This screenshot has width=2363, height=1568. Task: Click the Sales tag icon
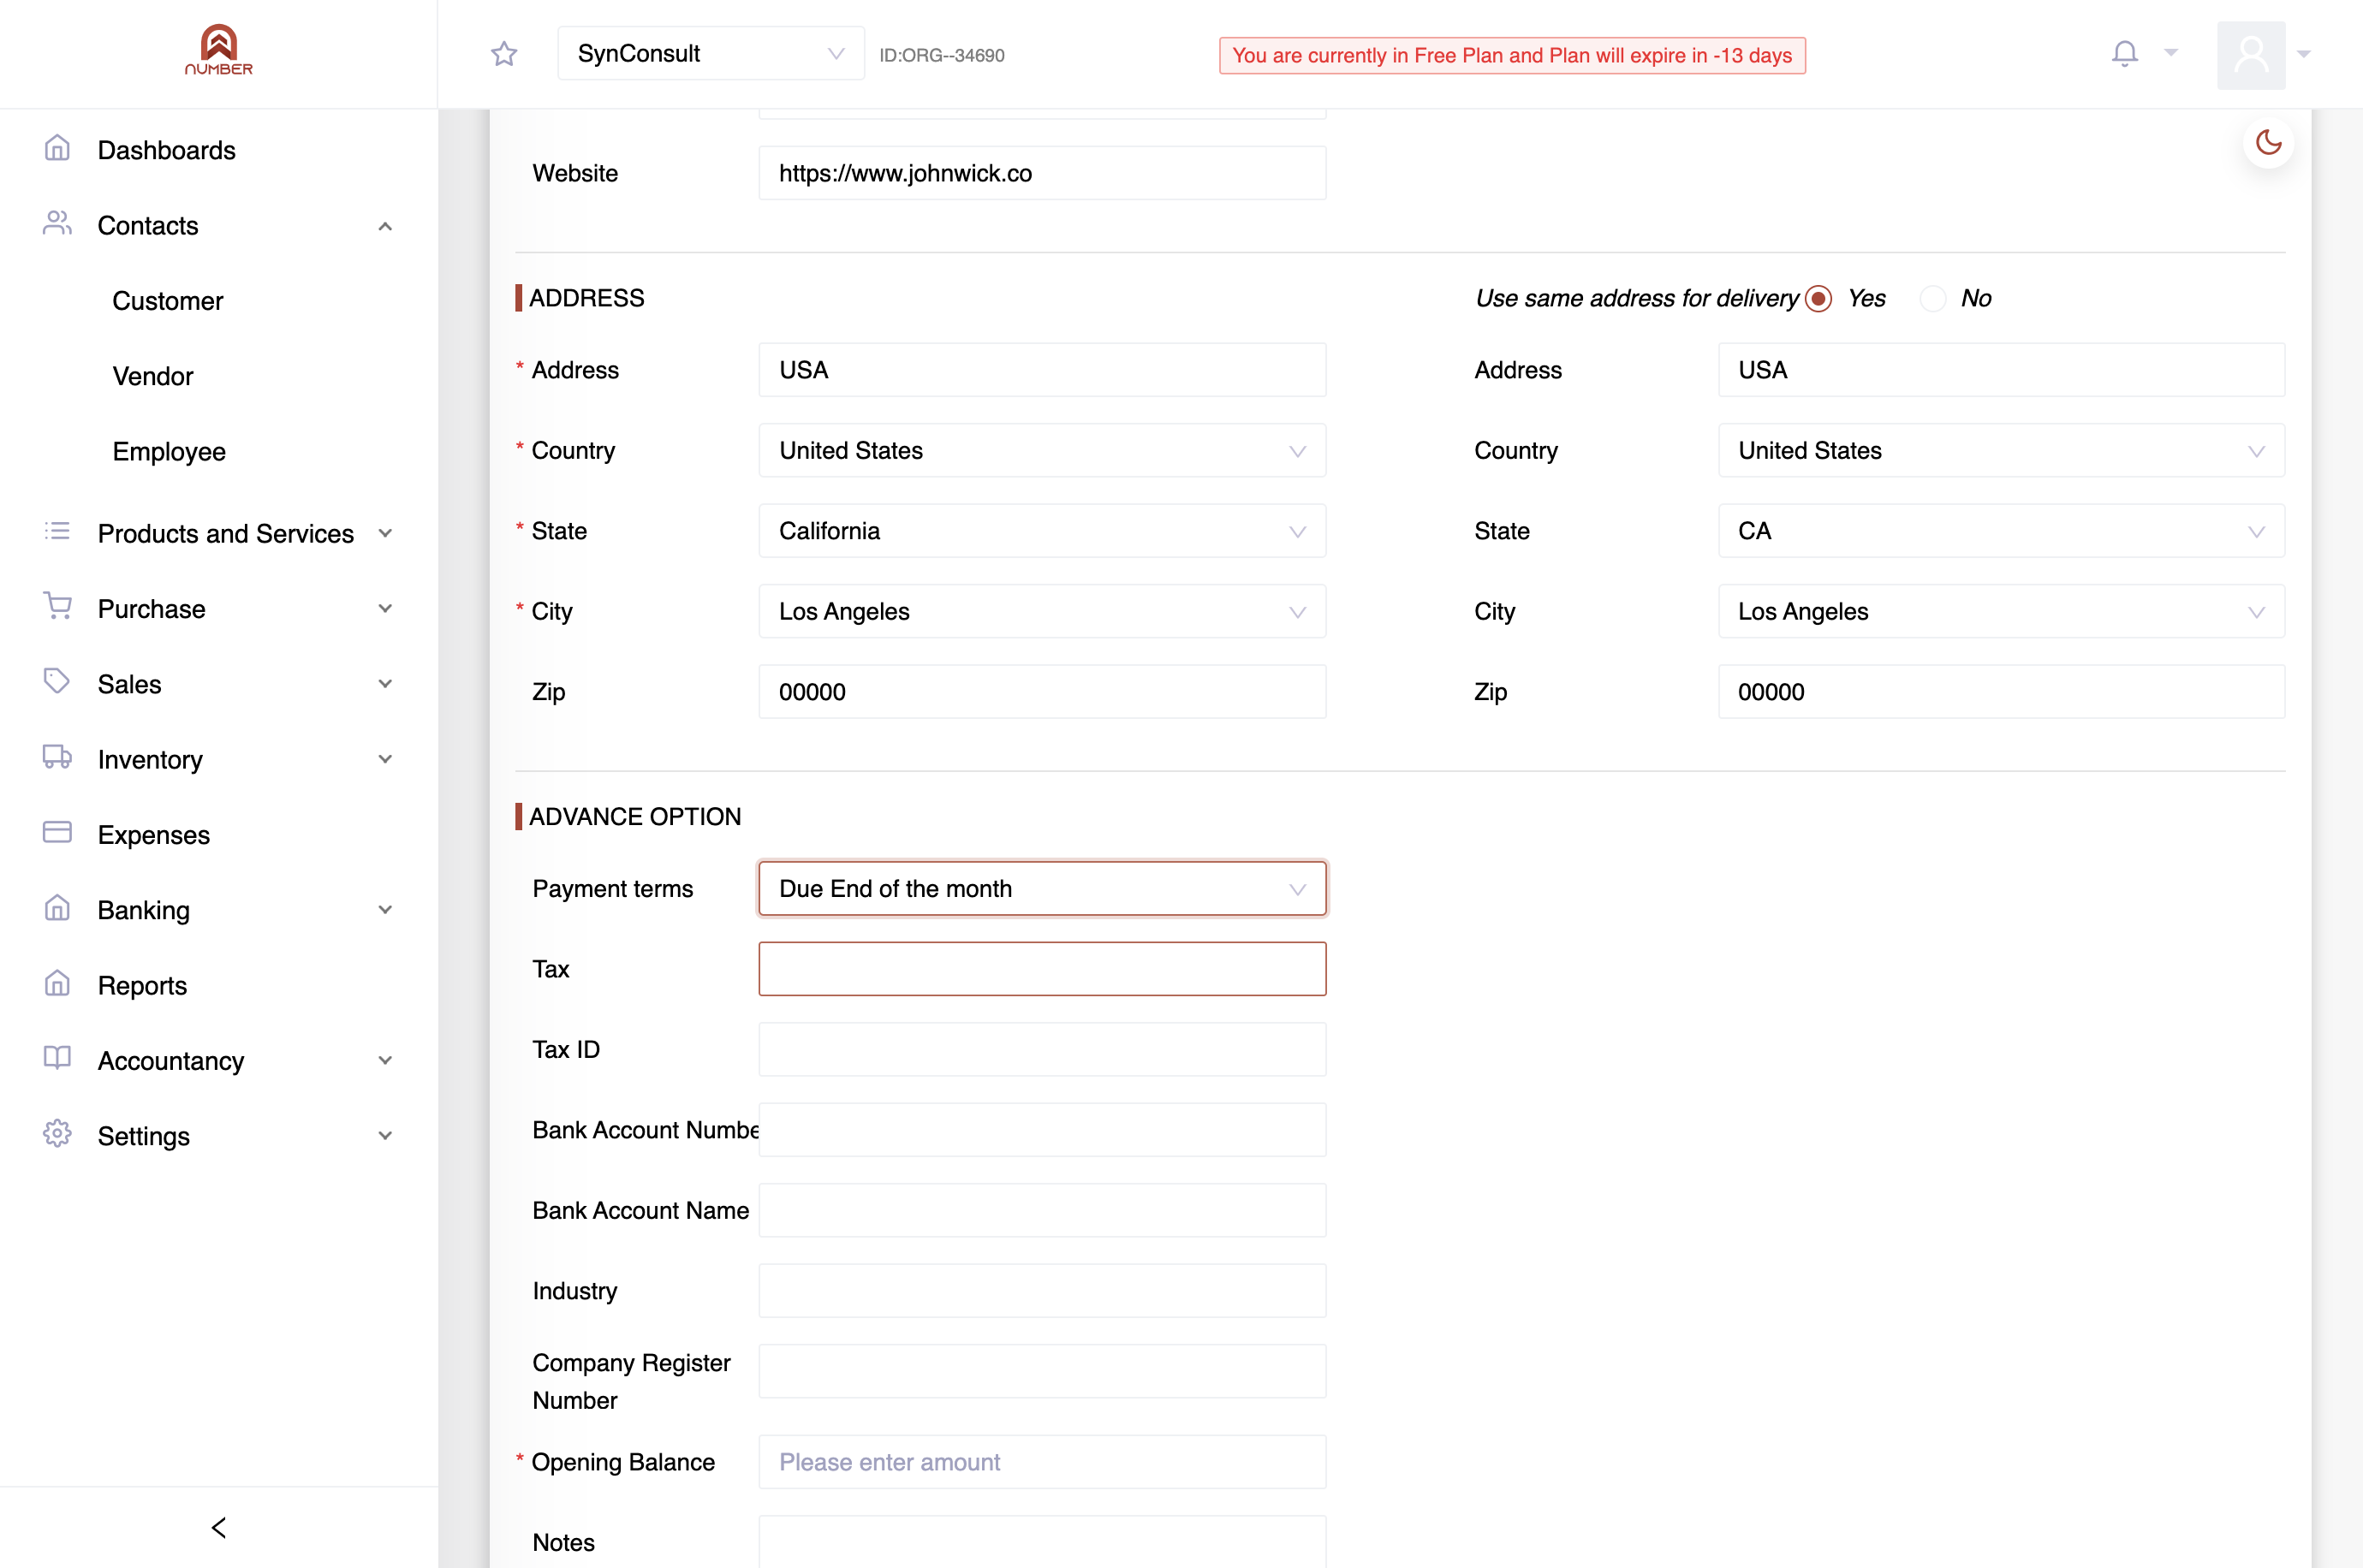coord(57,682)
